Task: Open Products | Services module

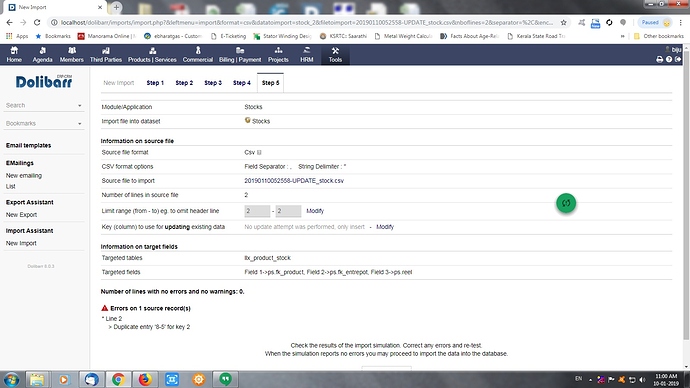Action: (x=152, y=55)
